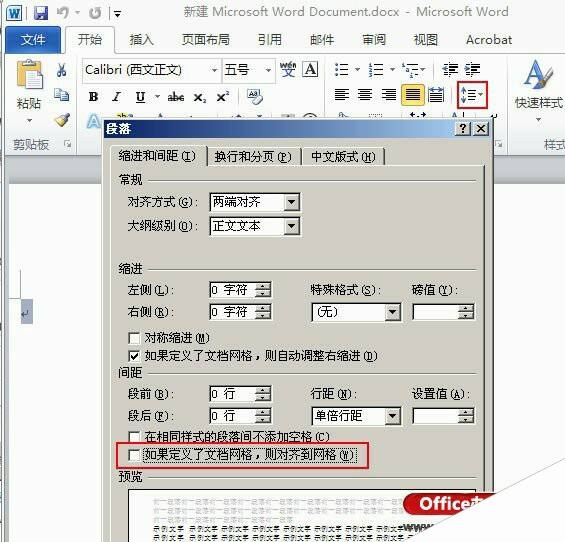Switch to the Insert (插入) ribbon tab
Screen dimensions: 565x542
(x=142, y=40)
